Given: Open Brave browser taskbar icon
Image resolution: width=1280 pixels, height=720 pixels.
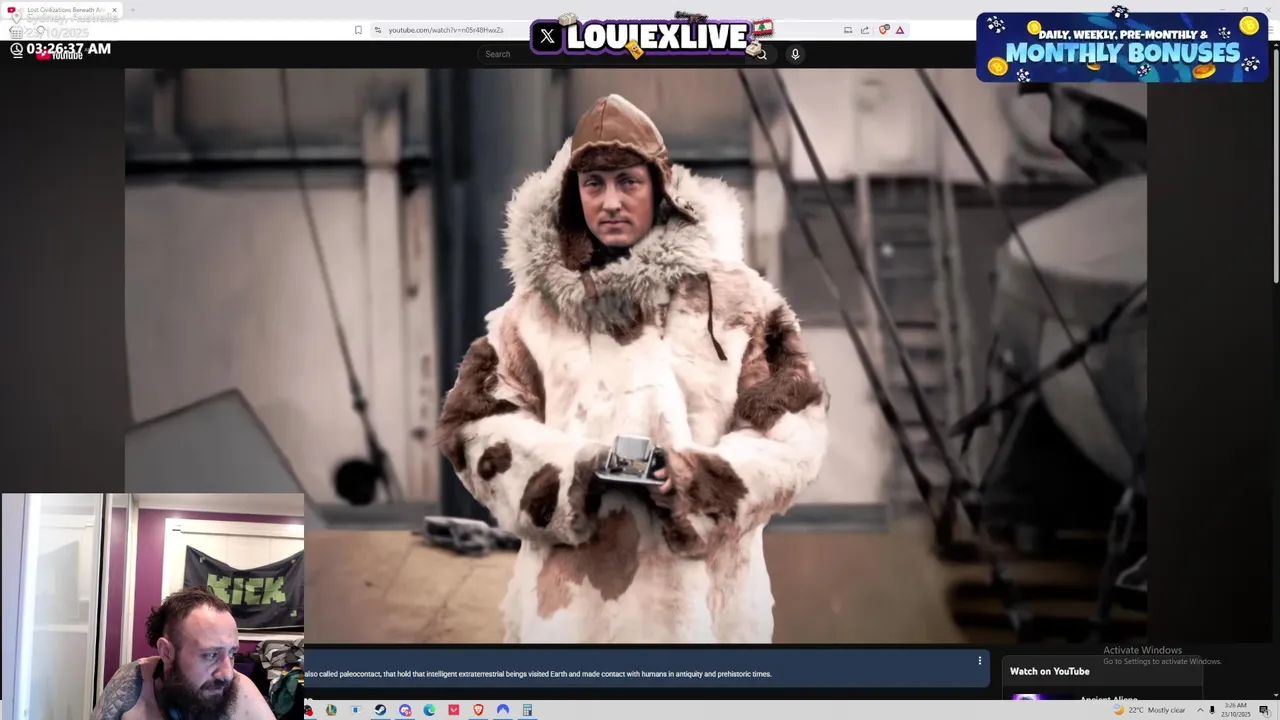Looking at the screenshot, I should (x=478, y=710).
